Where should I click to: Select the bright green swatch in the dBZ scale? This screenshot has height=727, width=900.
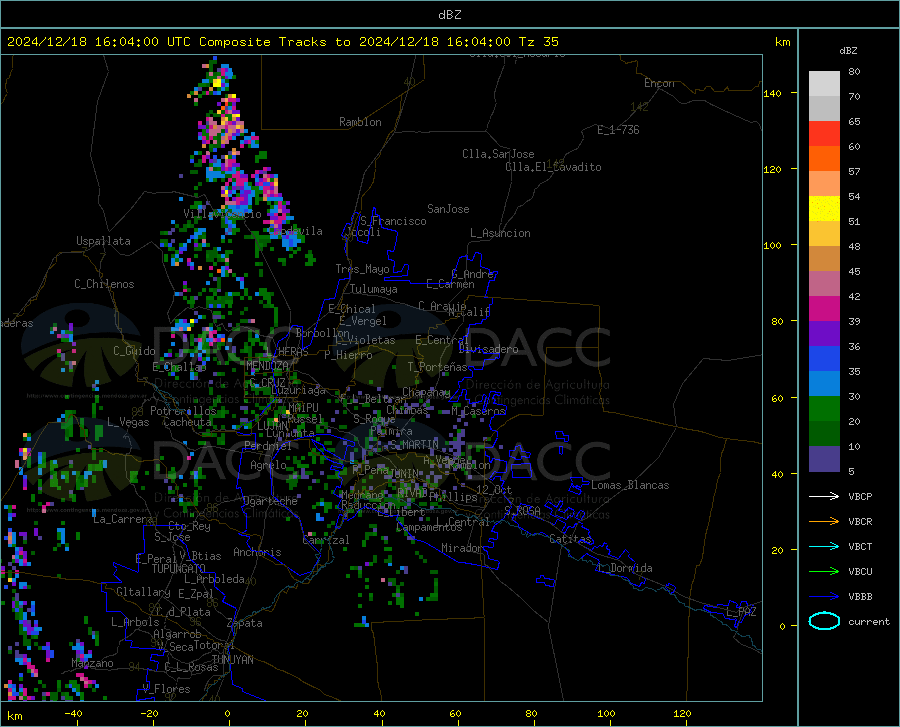pos(824,408)
